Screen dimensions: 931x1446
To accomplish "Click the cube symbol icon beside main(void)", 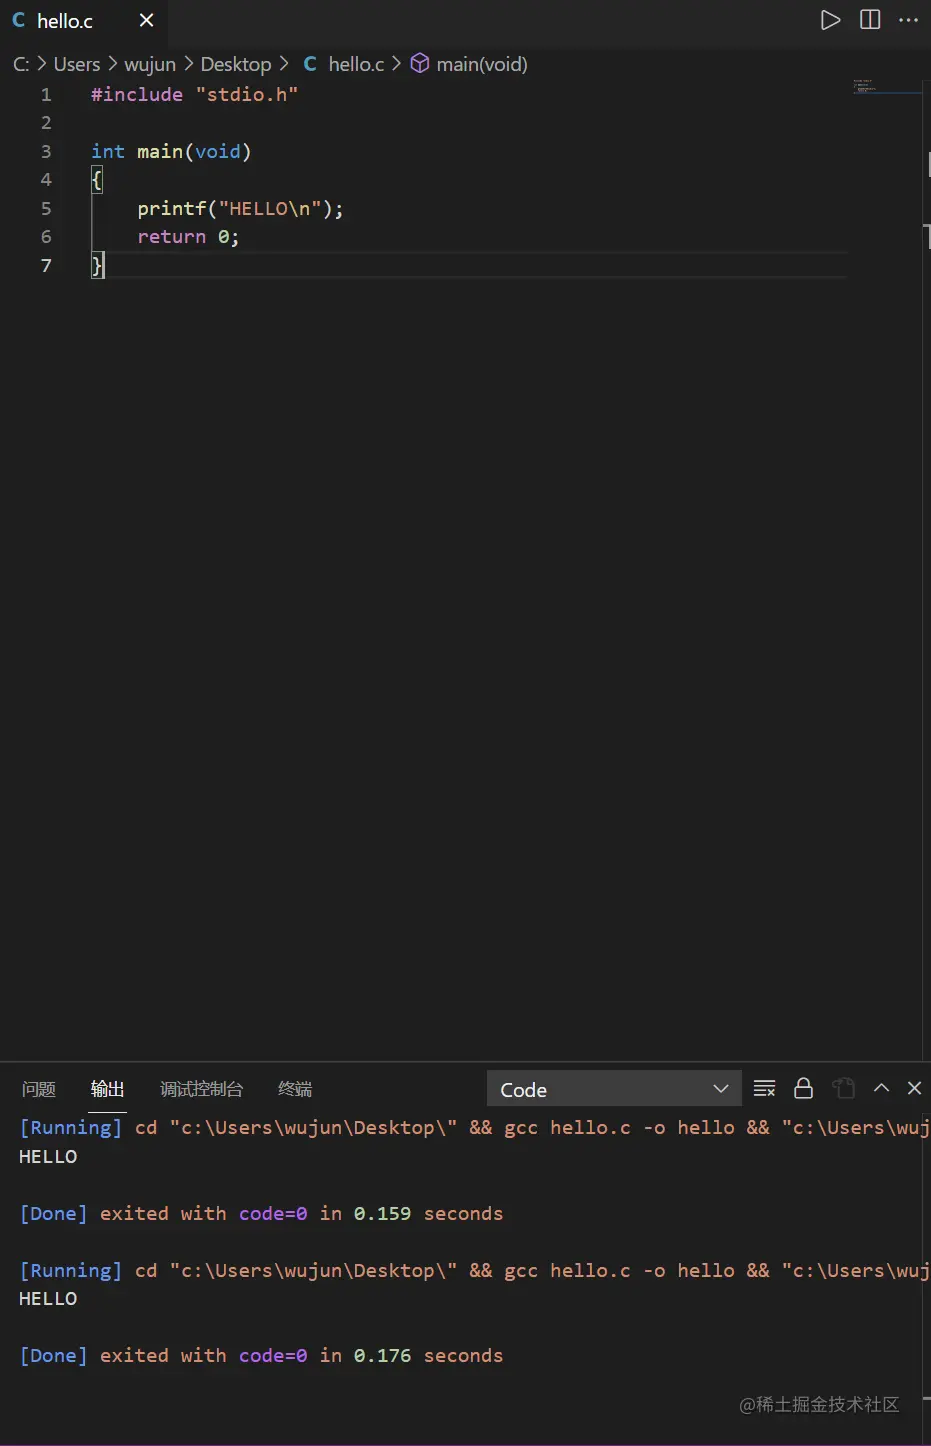I will tap(420, 64).
